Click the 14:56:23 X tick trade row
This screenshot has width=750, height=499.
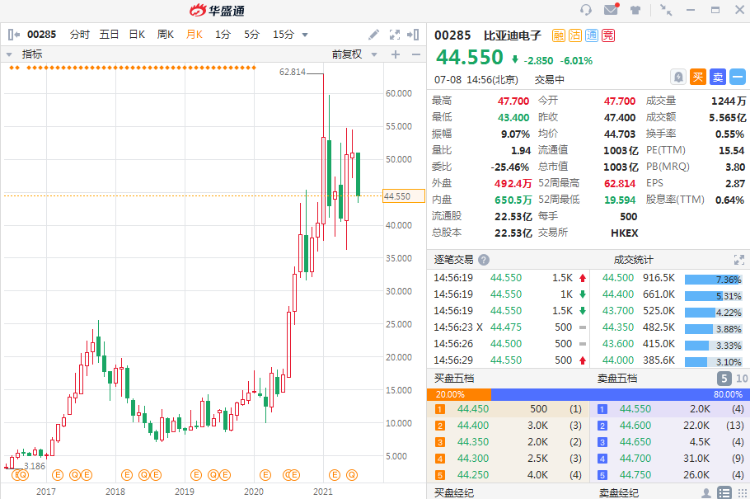[x=509, y=327]
